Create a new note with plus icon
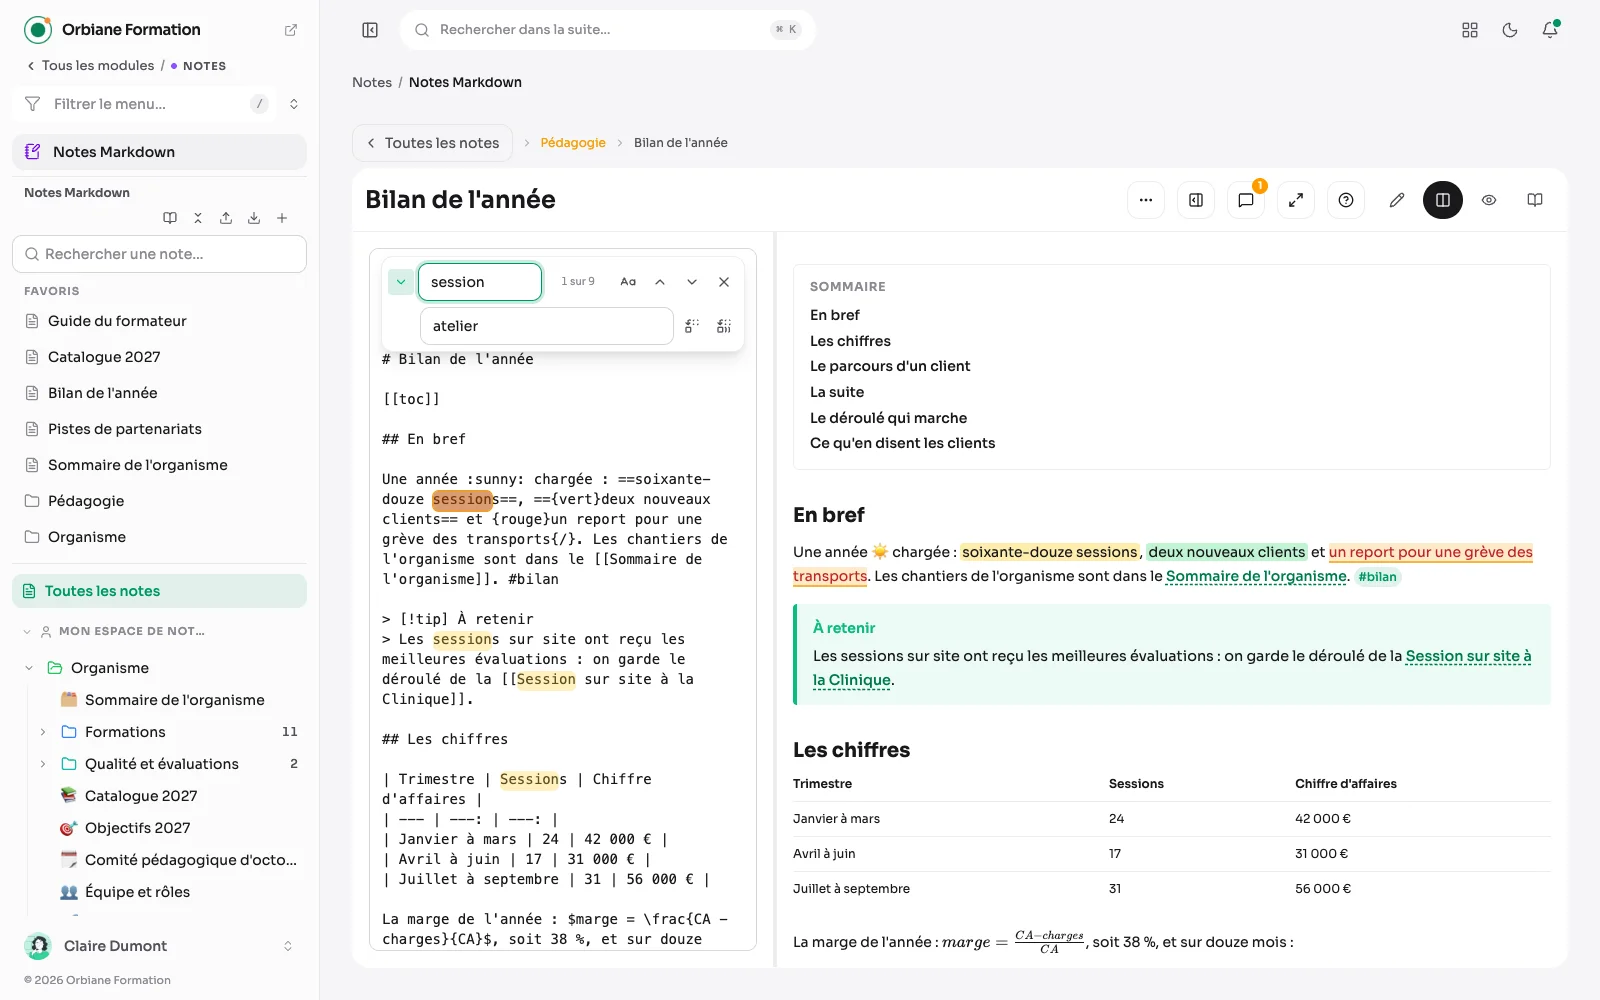This screenshot has height=1000, width=1600. 282,218
